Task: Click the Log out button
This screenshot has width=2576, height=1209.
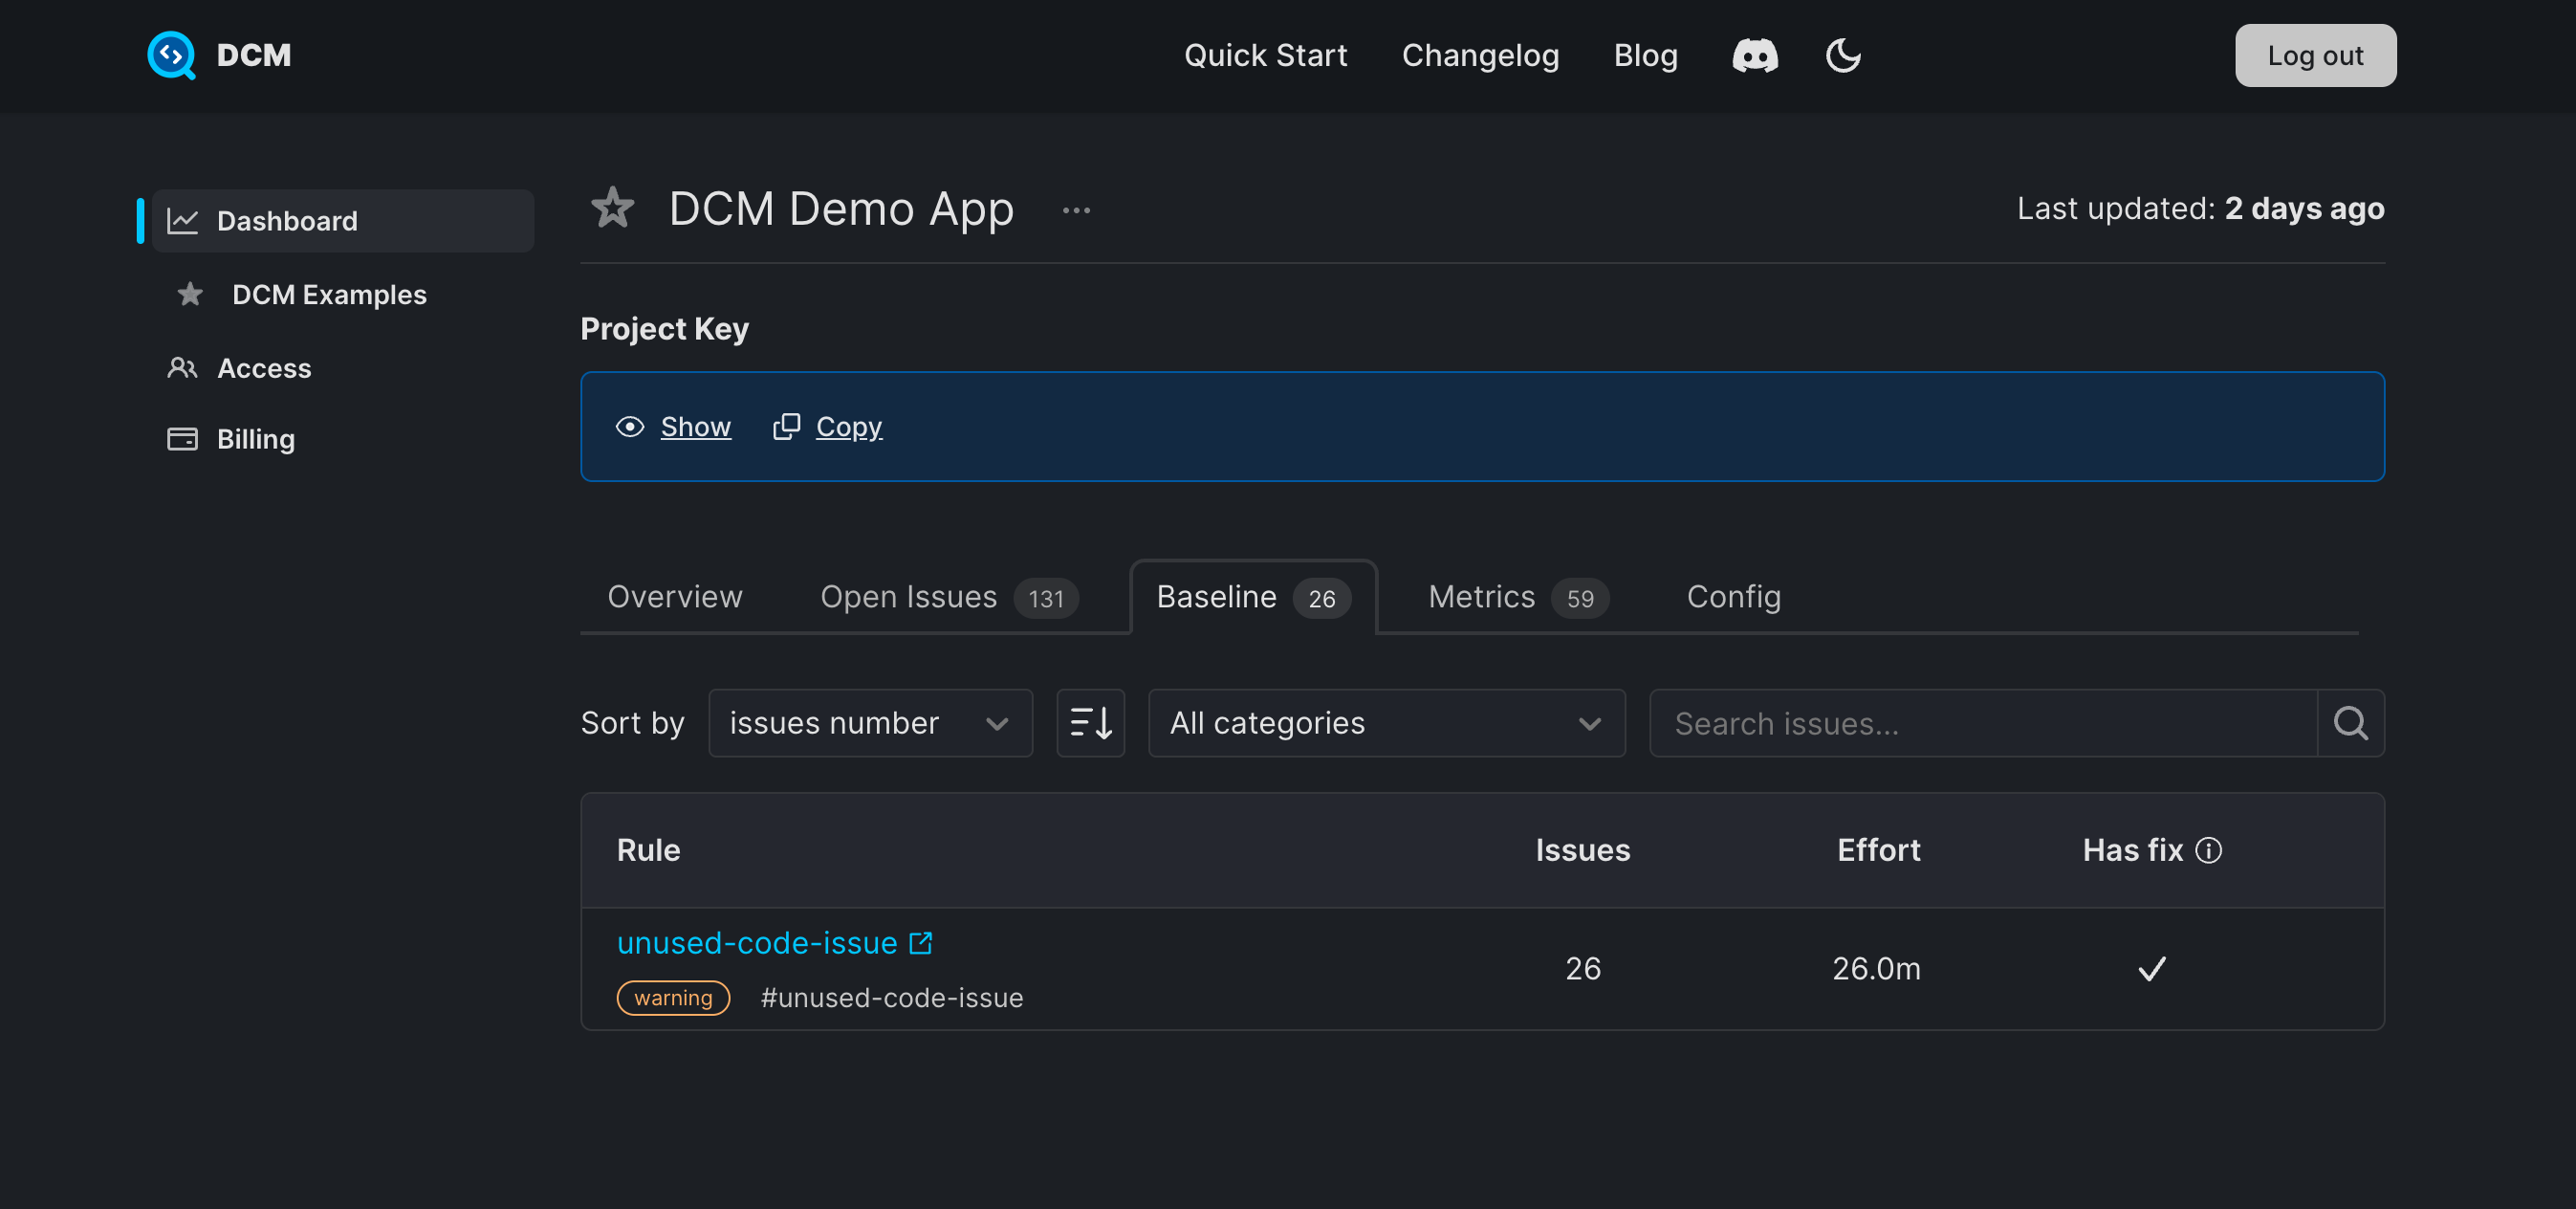Action: 2315,56
